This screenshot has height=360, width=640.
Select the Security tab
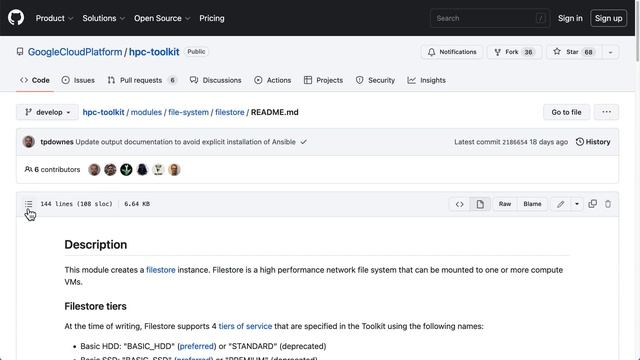click(x=376, y=80)
